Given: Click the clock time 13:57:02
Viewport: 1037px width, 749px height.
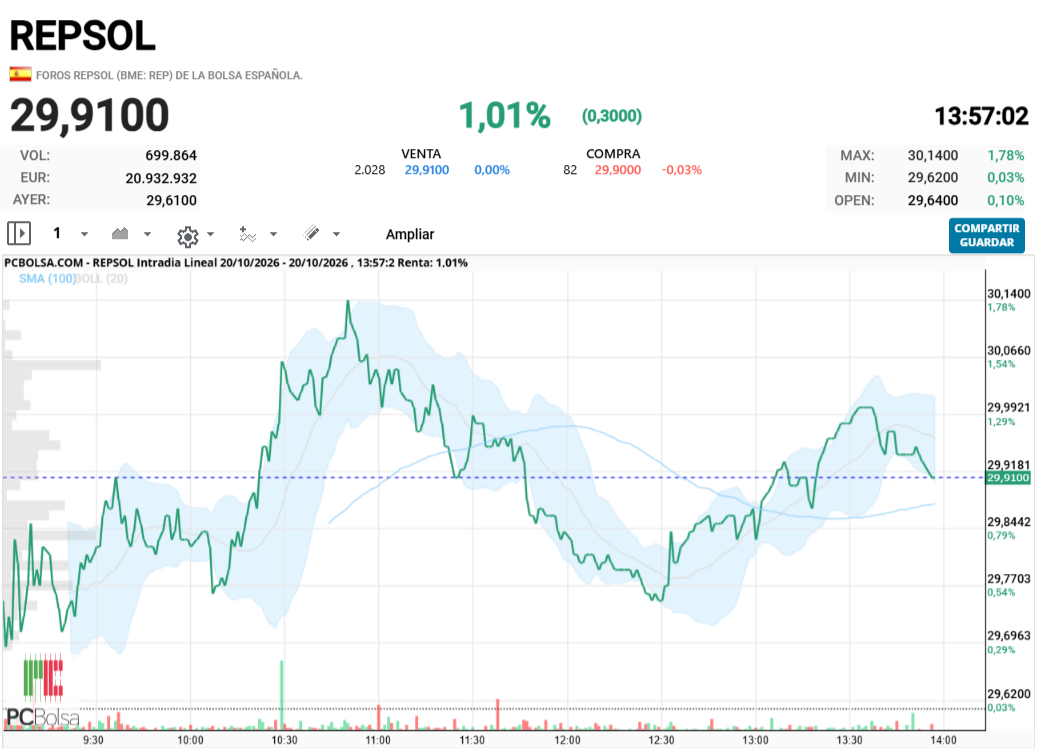Looking at the screenshot, I should [981, 116].
